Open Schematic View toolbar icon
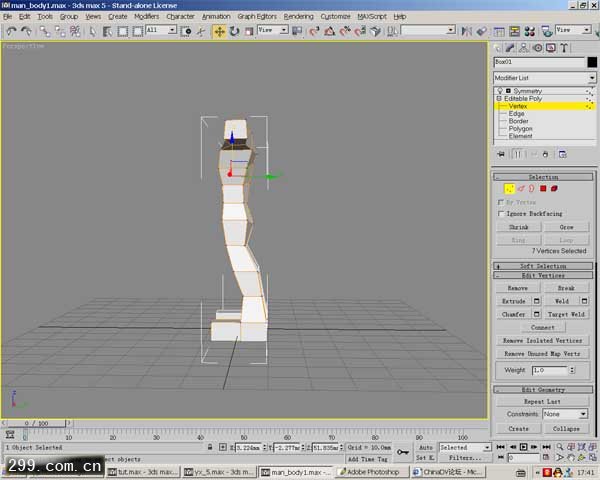The height and width of the screenshot is (480, 600). 514,31
